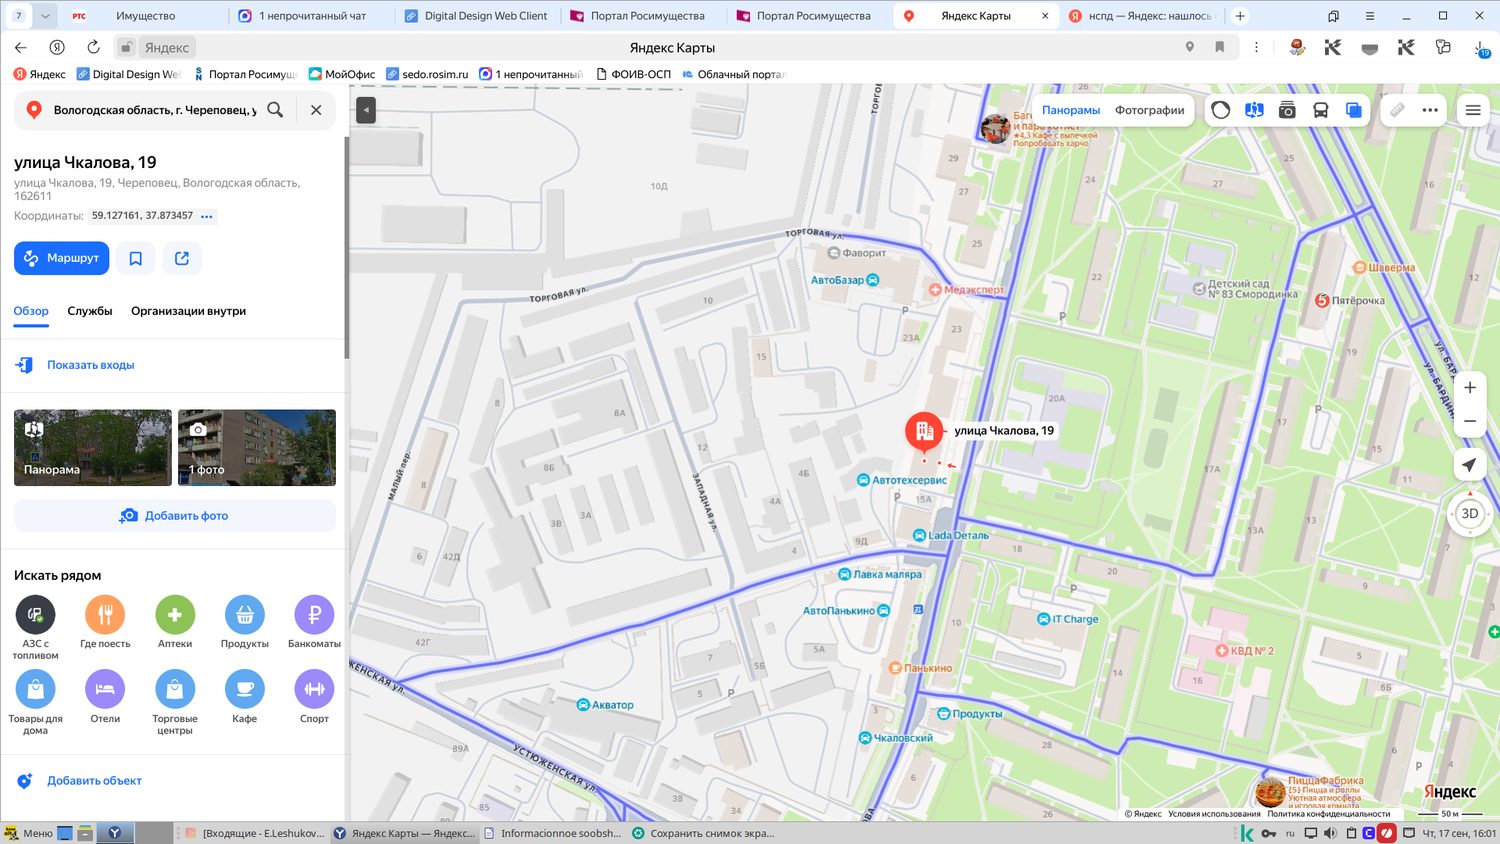The height and width of the screenshot is (844, 1500).
Task: Toggle street panoramas layer icon on map toolbar
Action: tap(1254, 110)
